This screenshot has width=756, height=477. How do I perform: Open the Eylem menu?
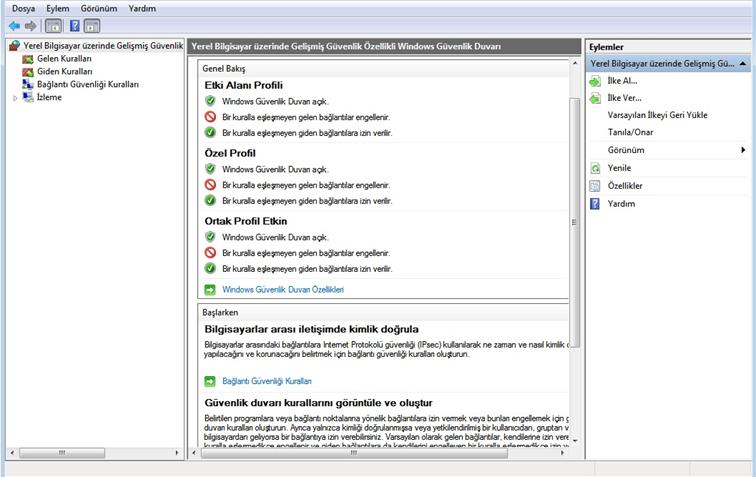58,8
